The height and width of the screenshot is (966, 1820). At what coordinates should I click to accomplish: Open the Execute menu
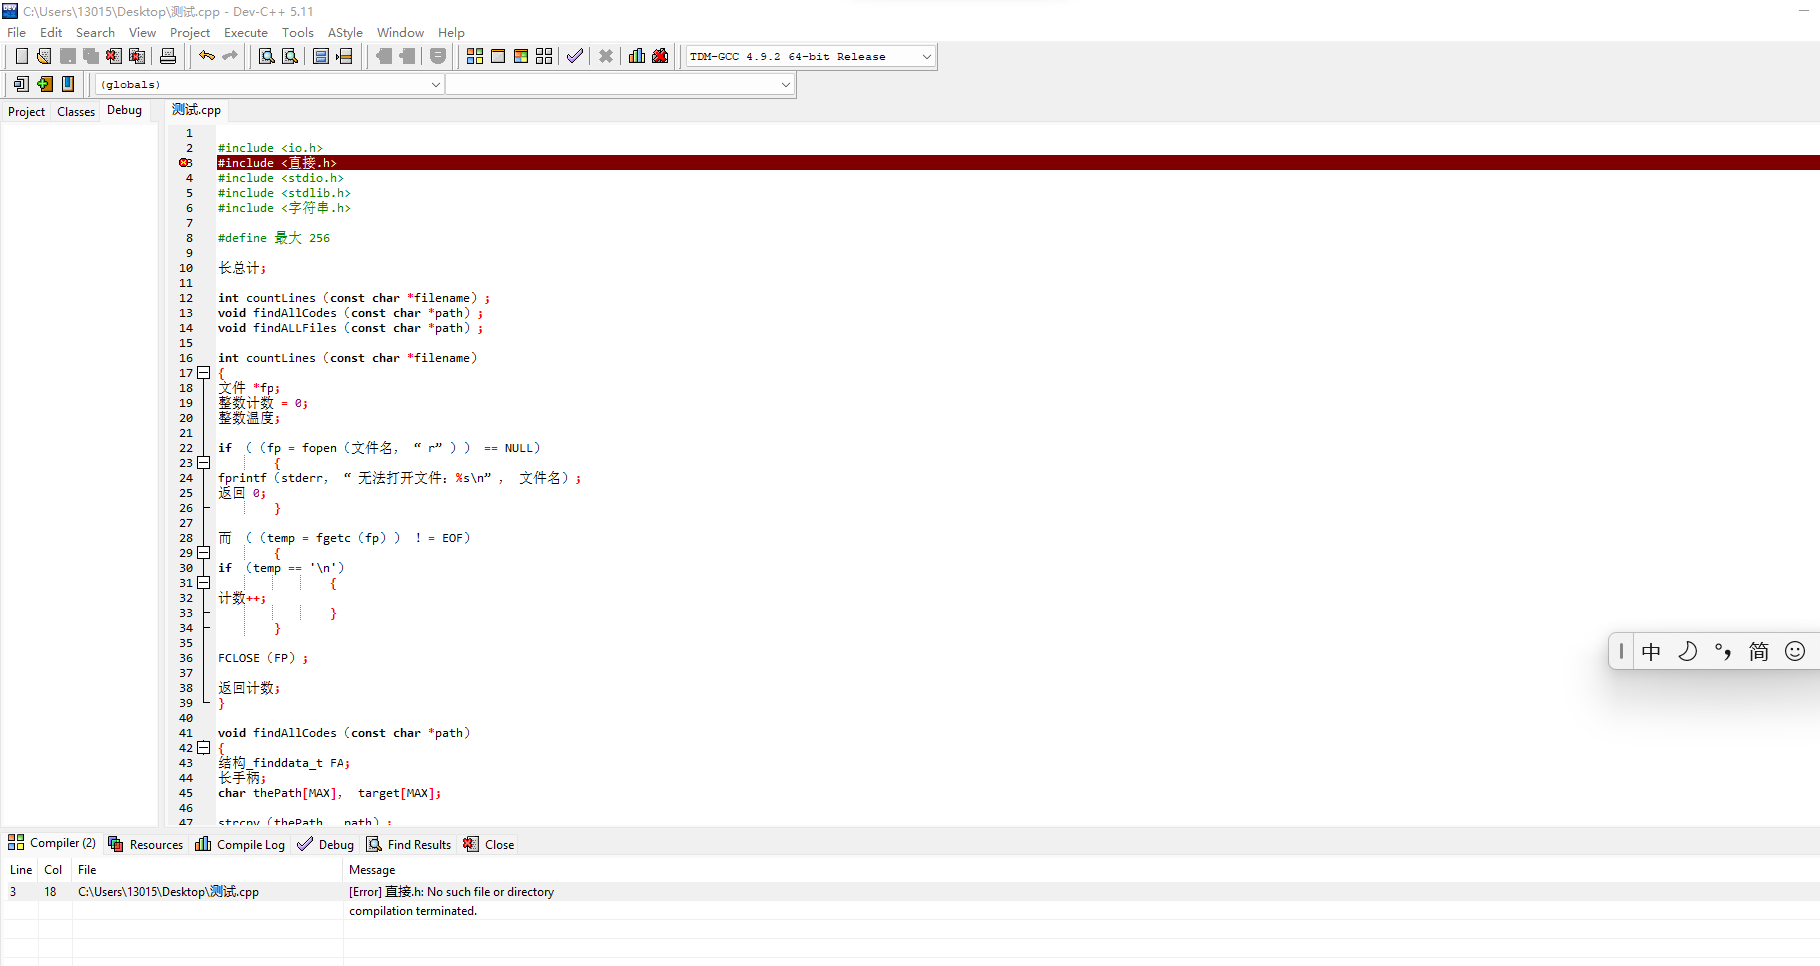point(245,33)
